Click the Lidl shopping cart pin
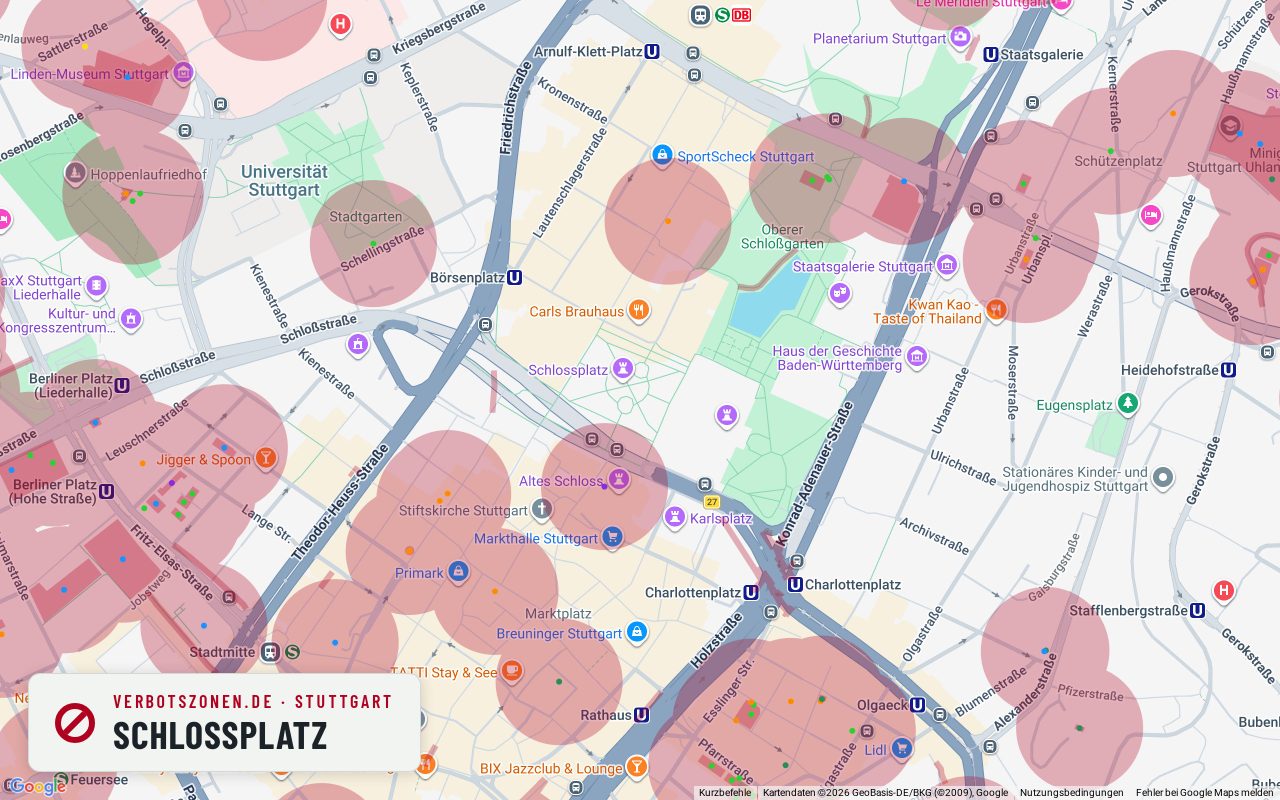Screen dimensions: 1280x800 (902, 748)
